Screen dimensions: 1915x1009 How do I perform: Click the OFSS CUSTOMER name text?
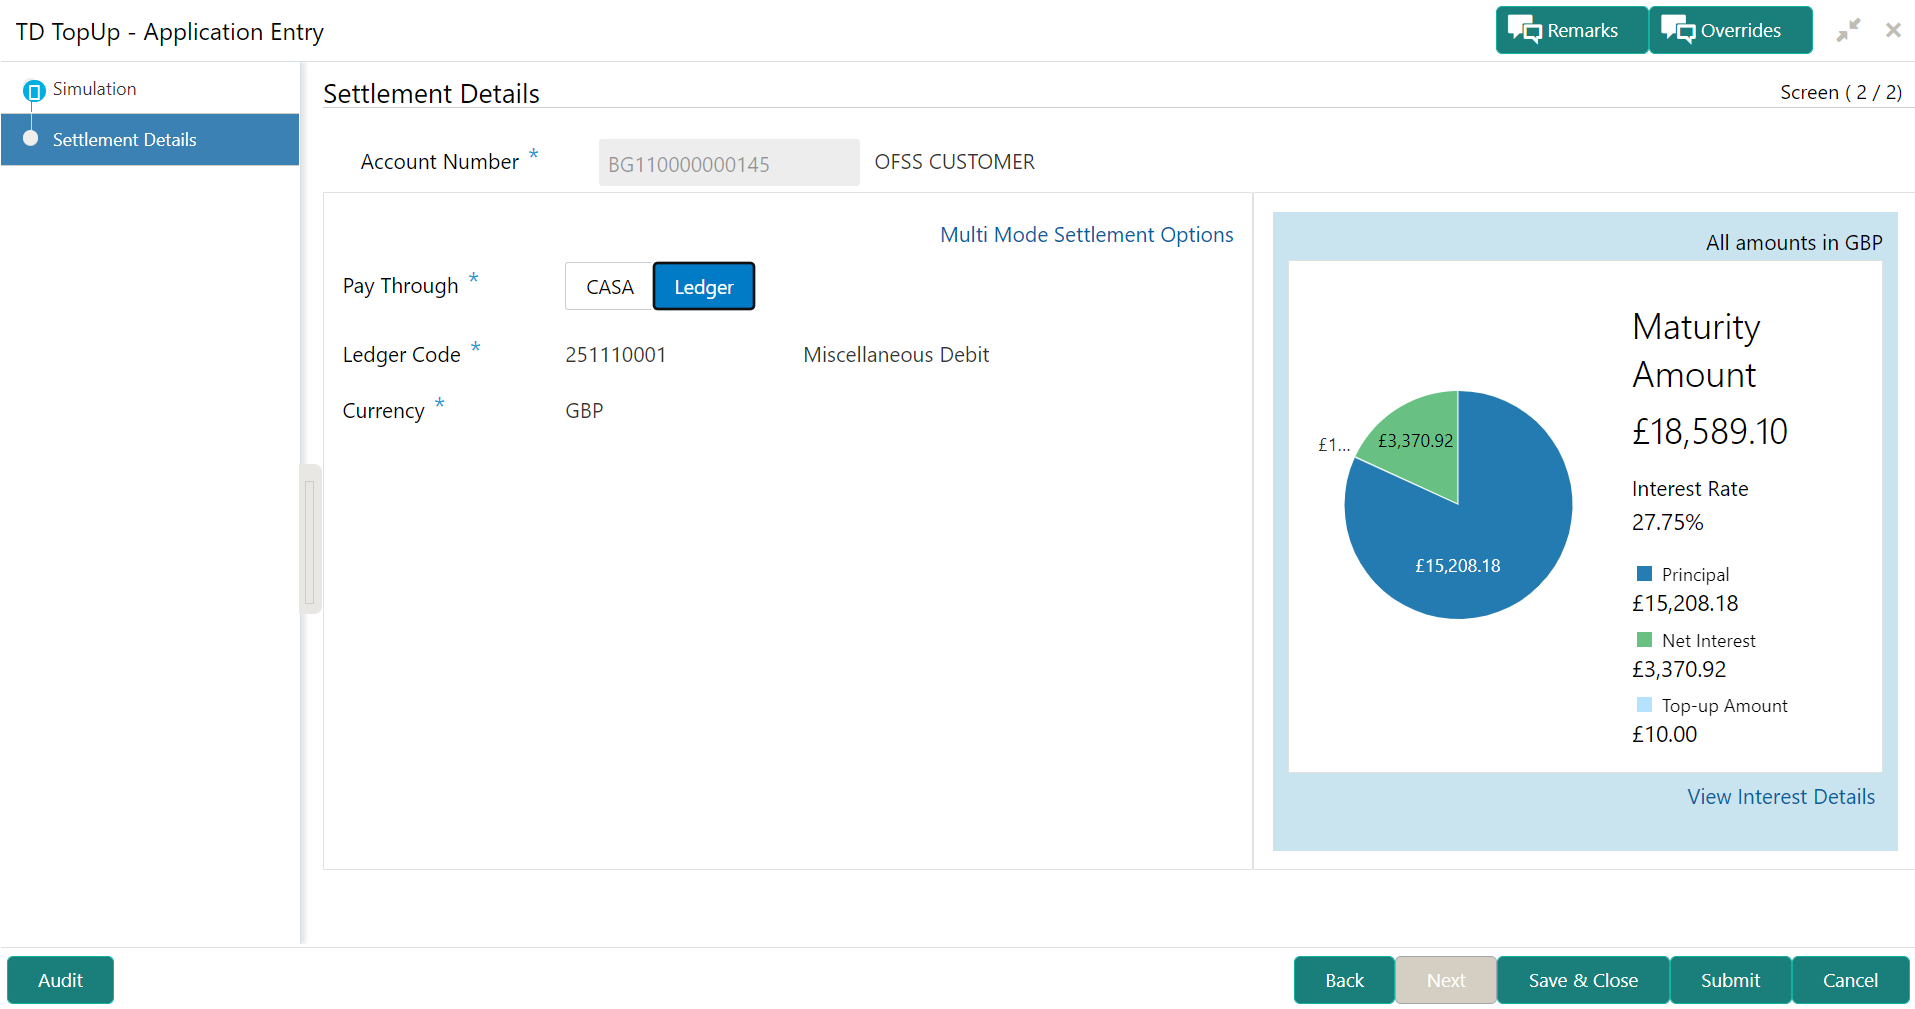954,162
